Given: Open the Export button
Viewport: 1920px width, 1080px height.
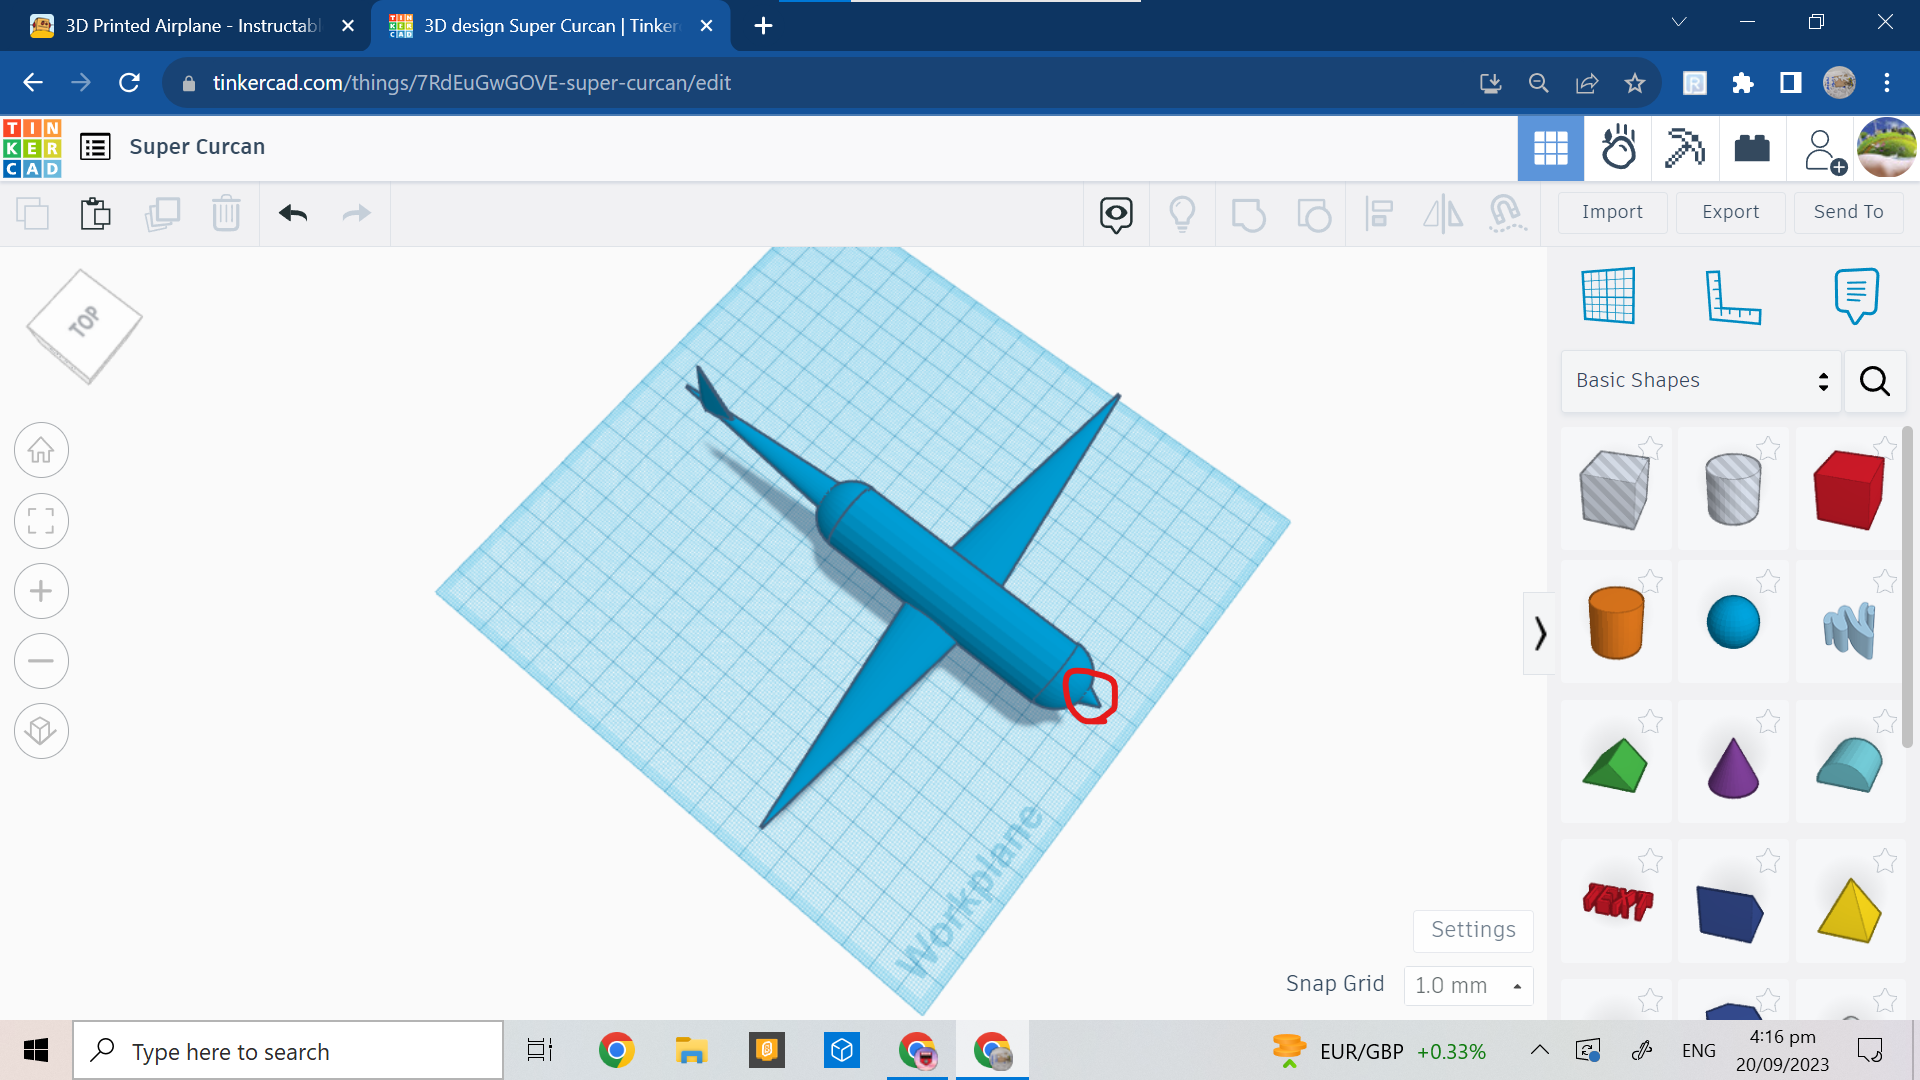Looking at the screenshot, I should coord(1730,212).
